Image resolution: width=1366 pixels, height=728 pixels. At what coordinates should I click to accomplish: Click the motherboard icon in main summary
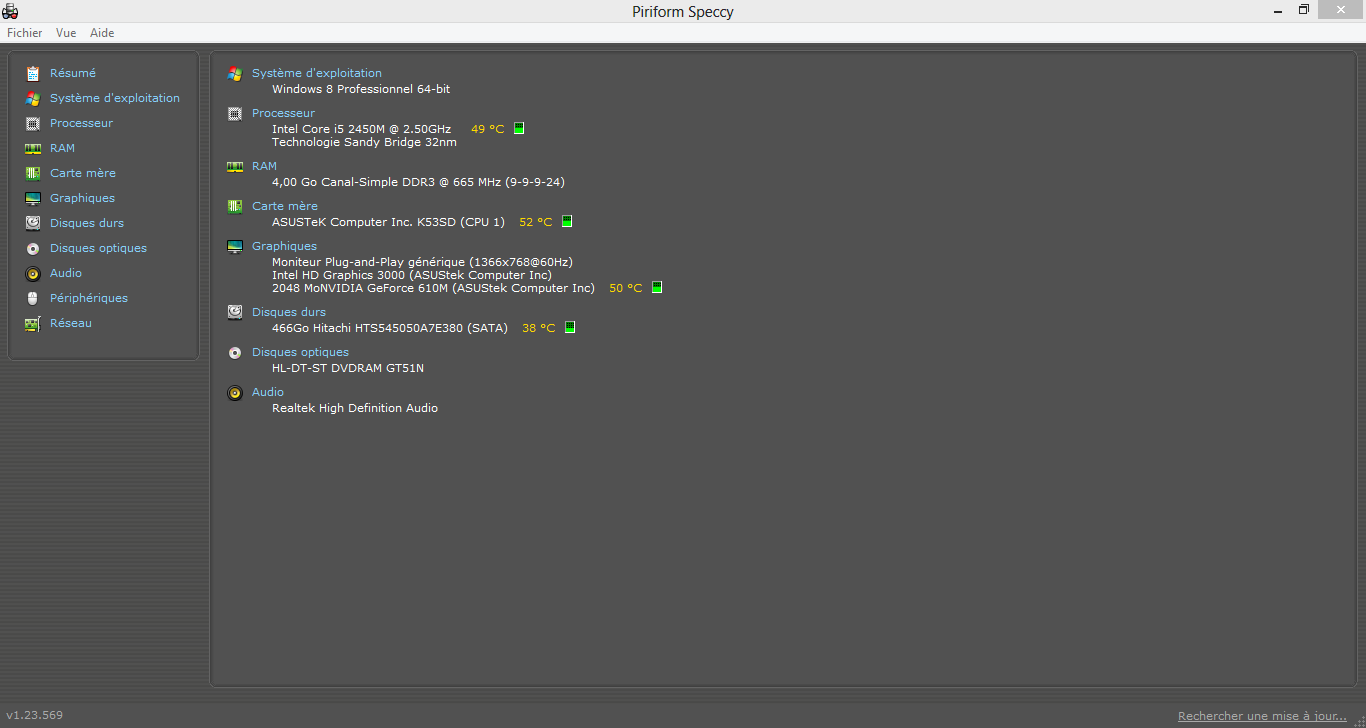[x=235, y=206]
